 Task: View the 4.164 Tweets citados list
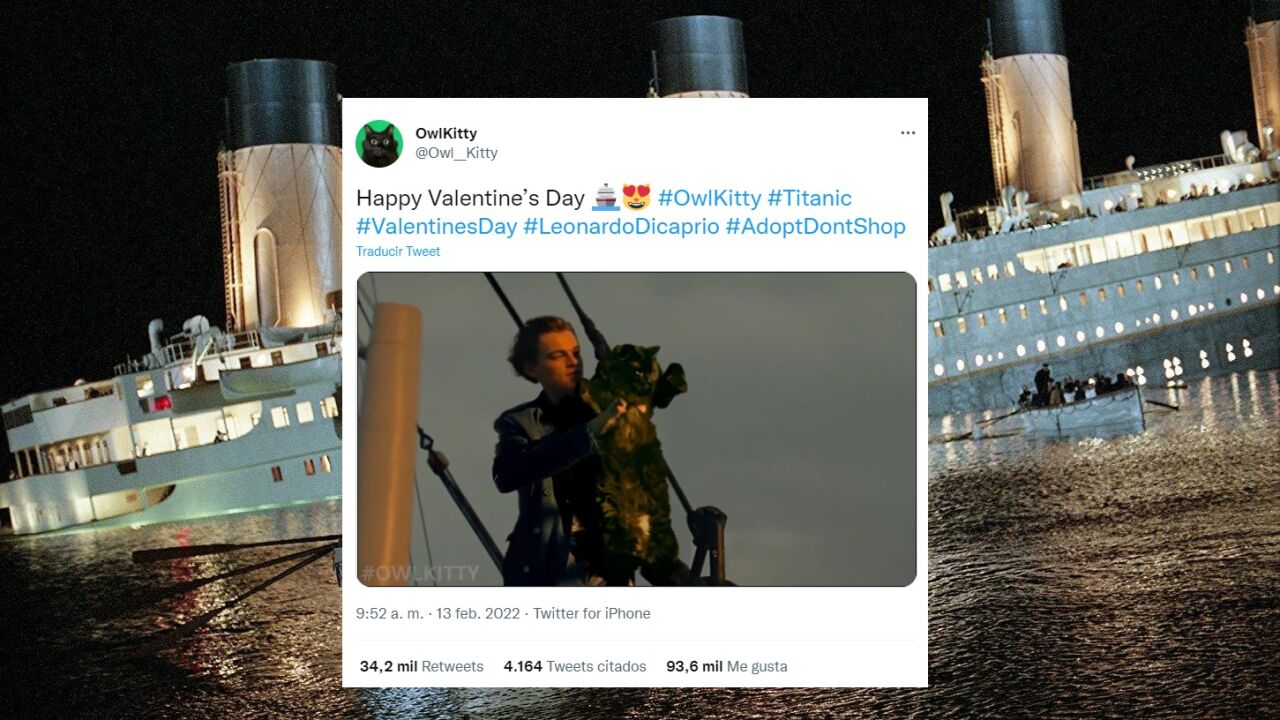[575, 666]
